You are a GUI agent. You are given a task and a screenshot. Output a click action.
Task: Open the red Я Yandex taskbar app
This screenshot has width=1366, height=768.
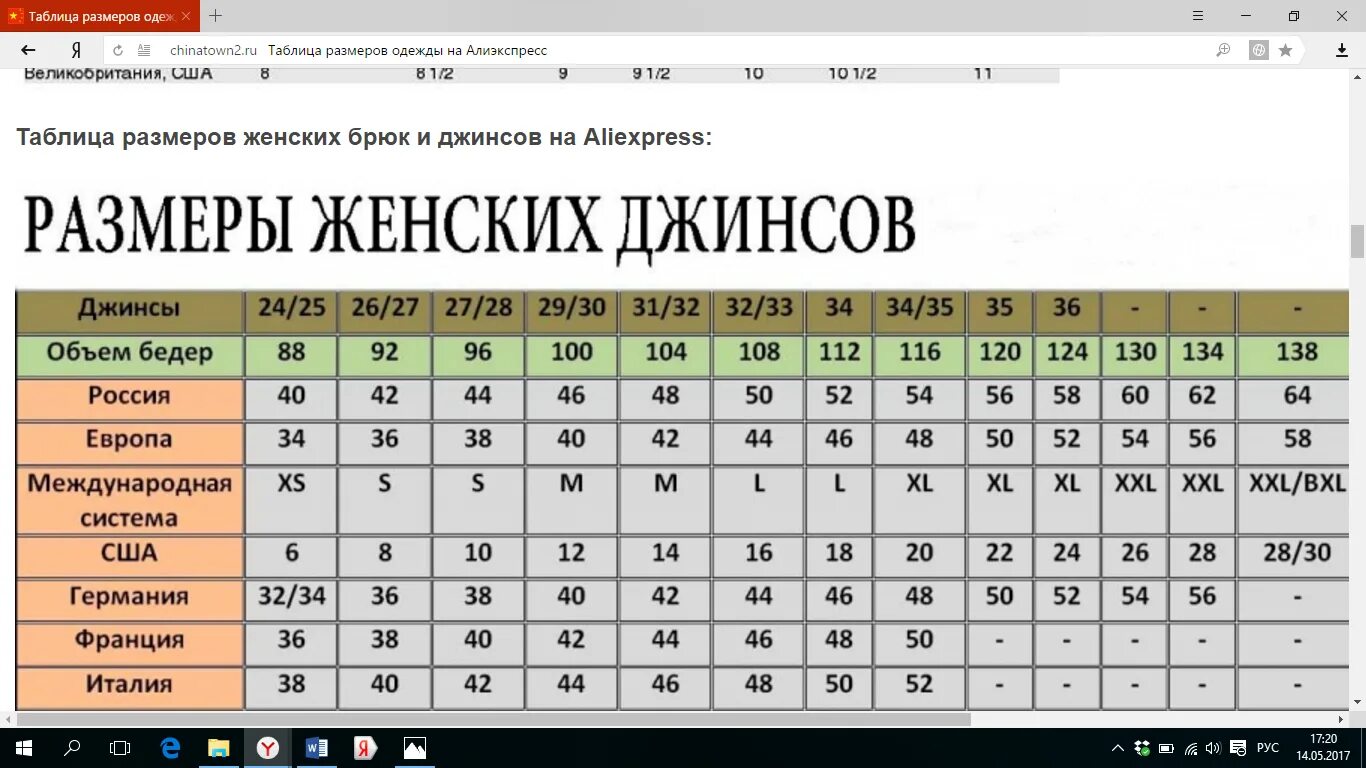coord(365,748)
